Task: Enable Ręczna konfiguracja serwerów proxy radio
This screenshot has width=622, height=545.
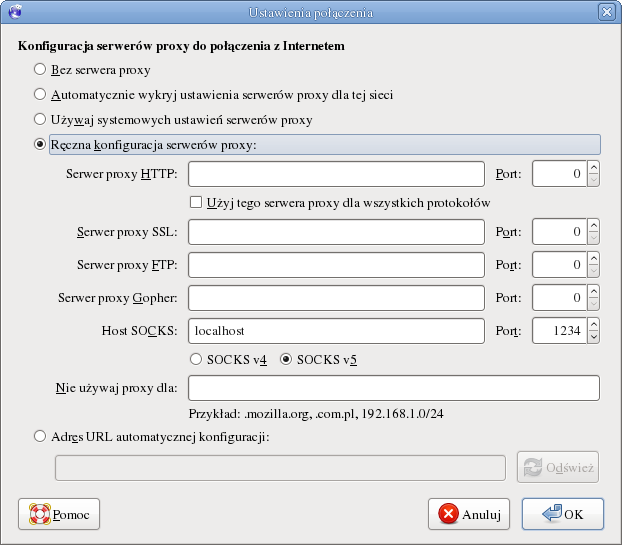Action: click(x=40, y=145)
